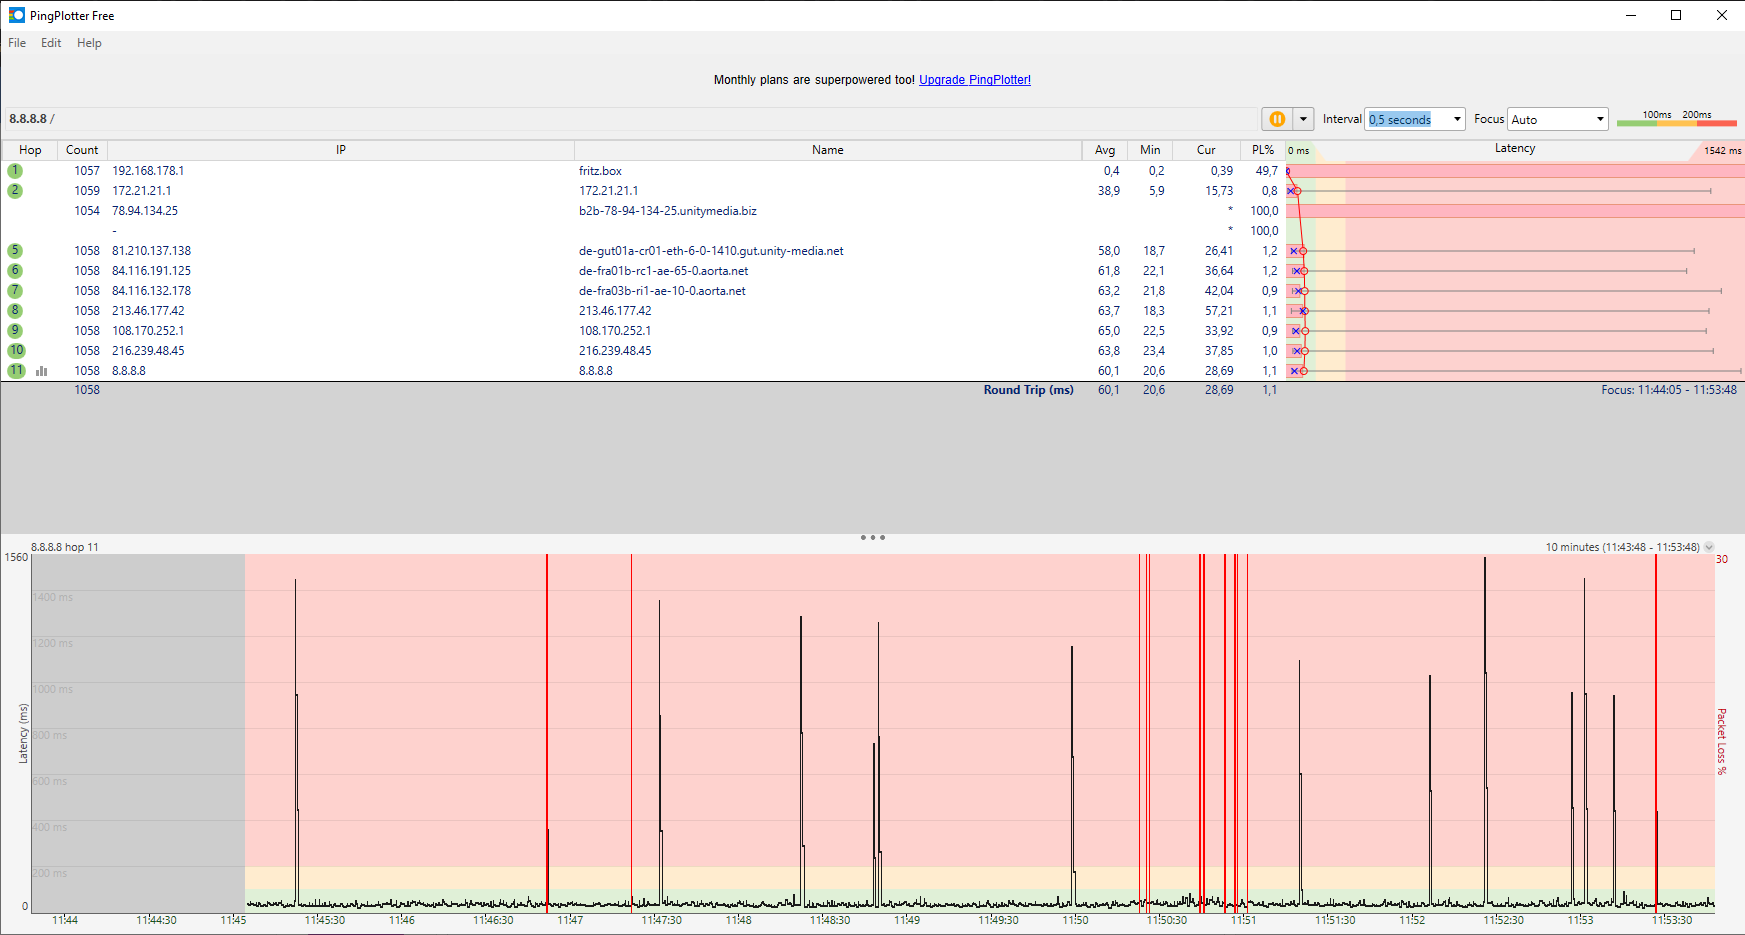Select the de-fra01b-rc1-ae-65-0.aorta.net name

(664, 271)
